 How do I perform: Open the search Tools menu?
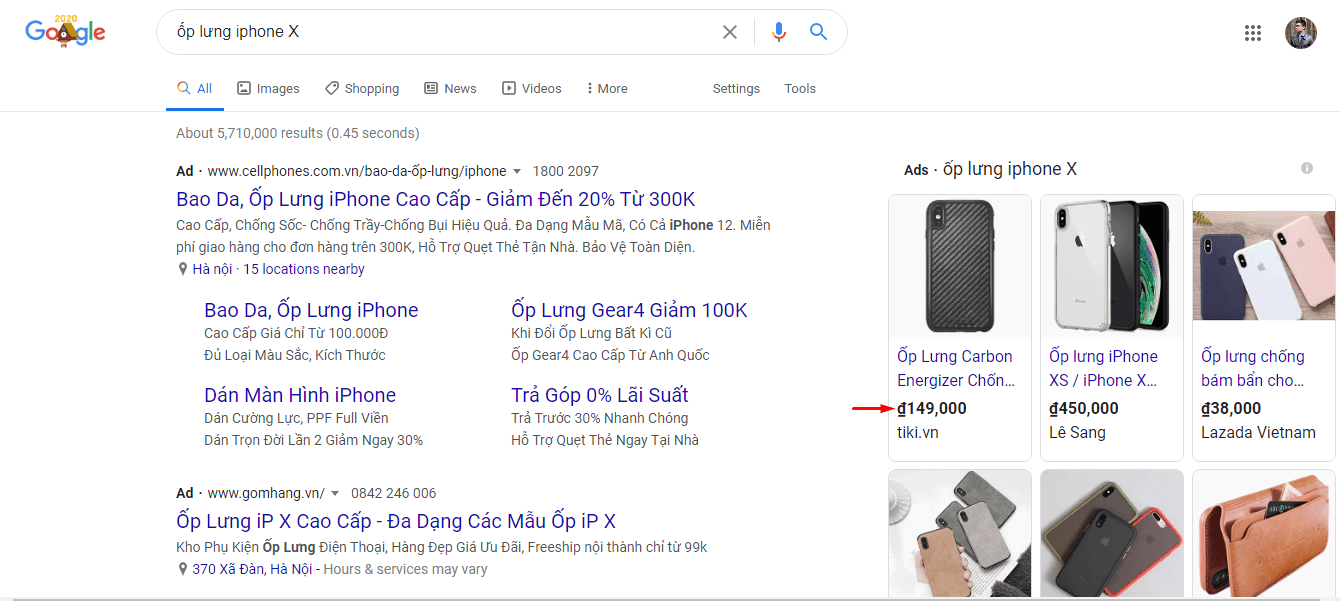(x=800, y=88)
